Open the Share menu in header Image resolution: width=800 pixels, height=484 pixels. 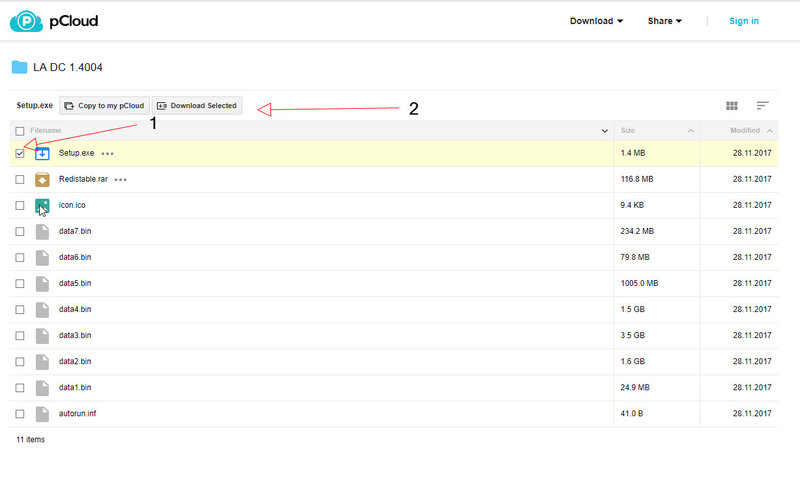664,21
